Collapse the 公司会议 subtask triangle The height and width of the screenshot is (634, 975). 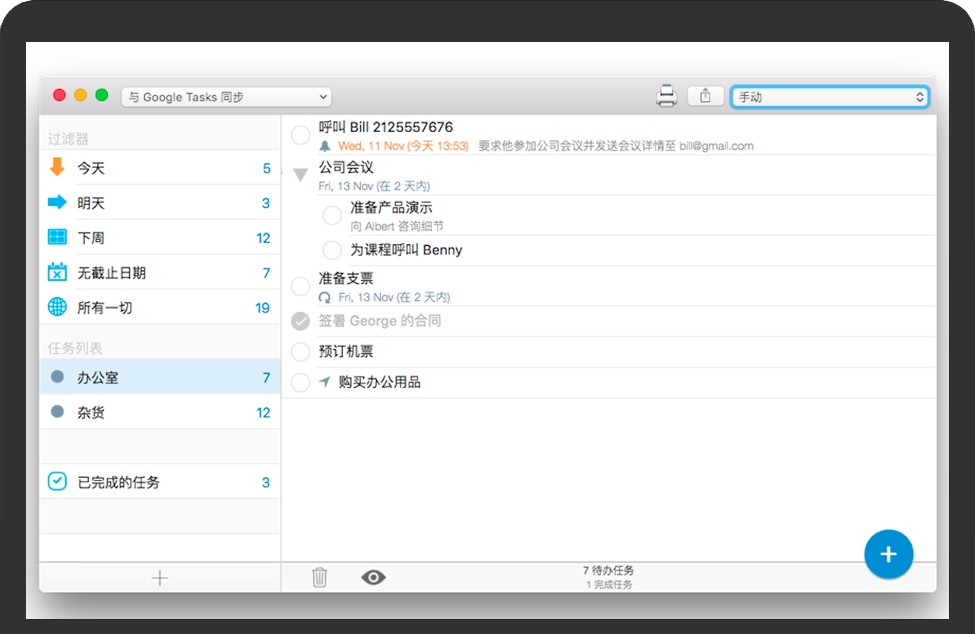[300, 175]
